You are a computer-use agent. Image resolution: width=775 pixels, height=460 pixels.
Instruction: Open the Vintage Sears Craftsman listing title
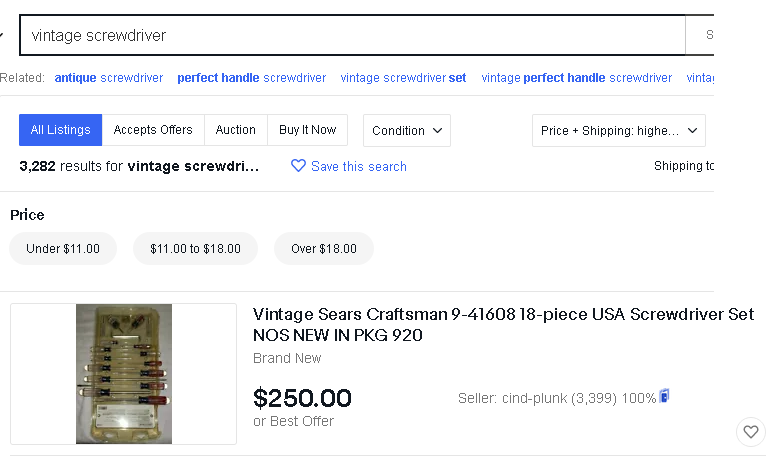503,325
